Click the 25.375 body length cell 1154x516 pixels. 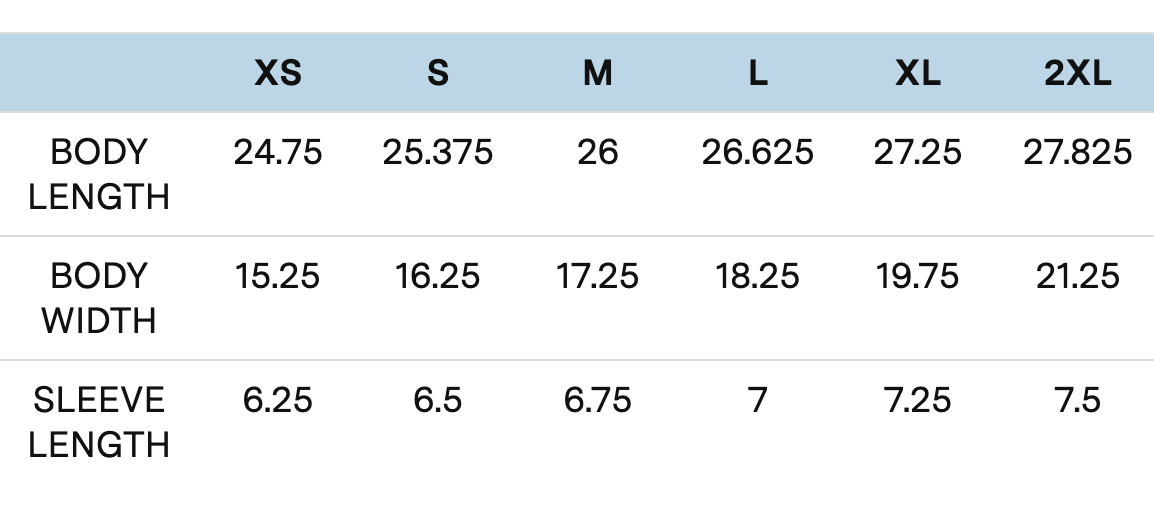[x=438, y=152]
